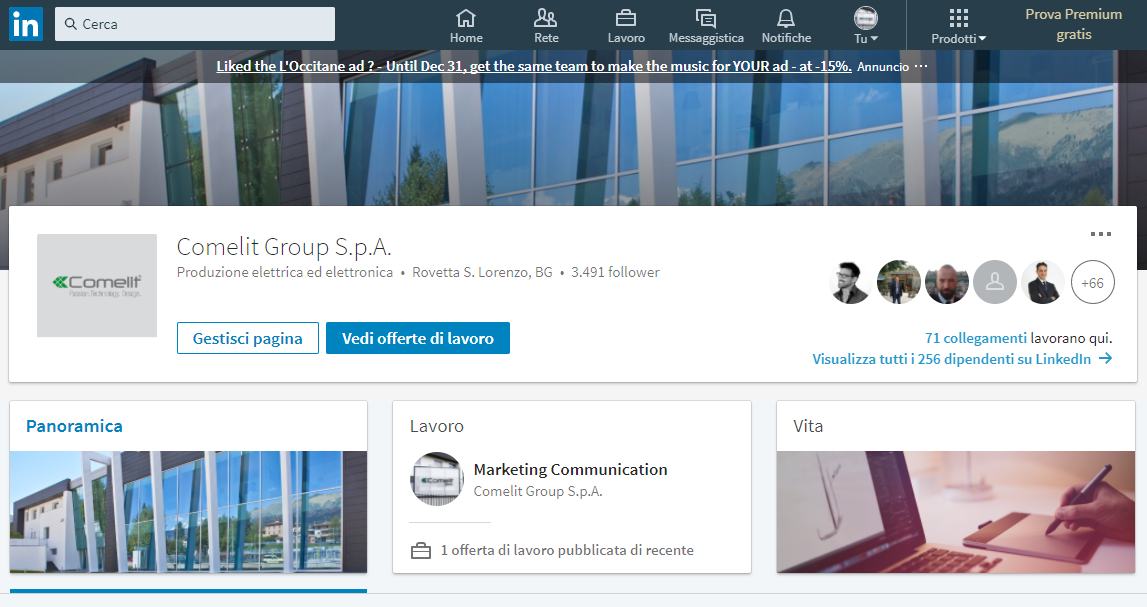The image size is (1147, 607).
Task: Open Visualizza tutti i 256 dipendenti link
Action: (x=962, y=359)
